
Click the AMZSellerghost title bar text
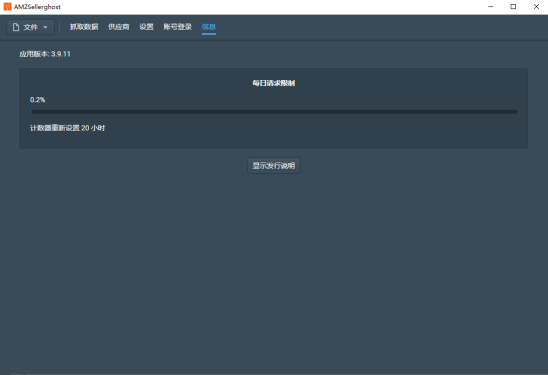(37, 7)
